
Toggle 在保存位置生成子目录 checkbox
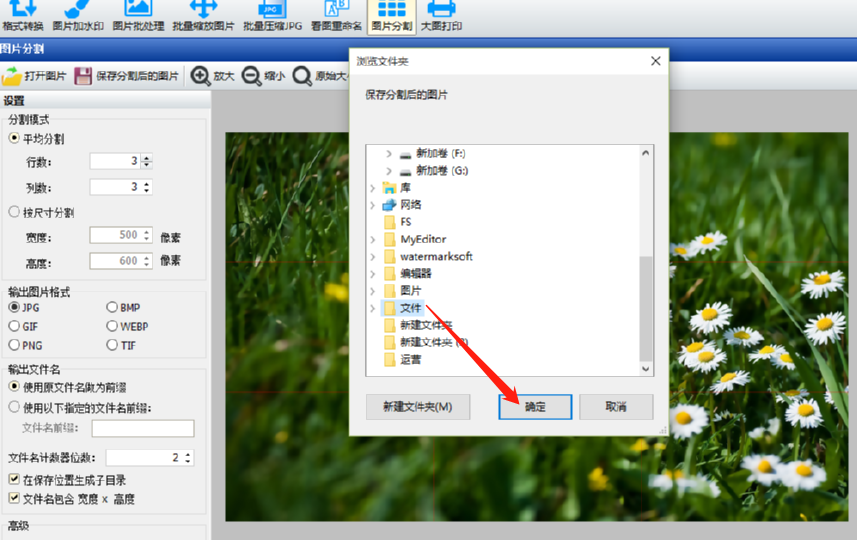coord(14,479)
